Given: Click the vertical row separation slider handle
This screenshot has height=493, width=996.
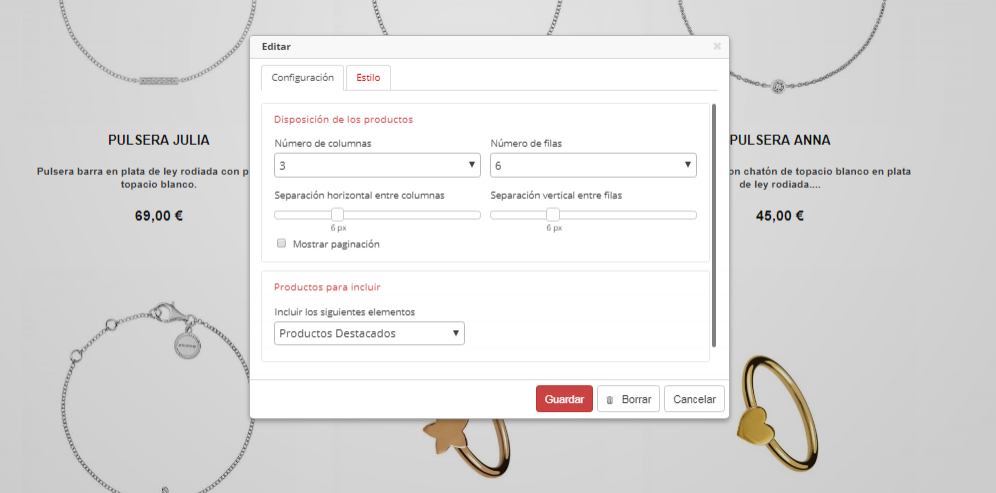Looking at the screenshot, I should [553, 214].
